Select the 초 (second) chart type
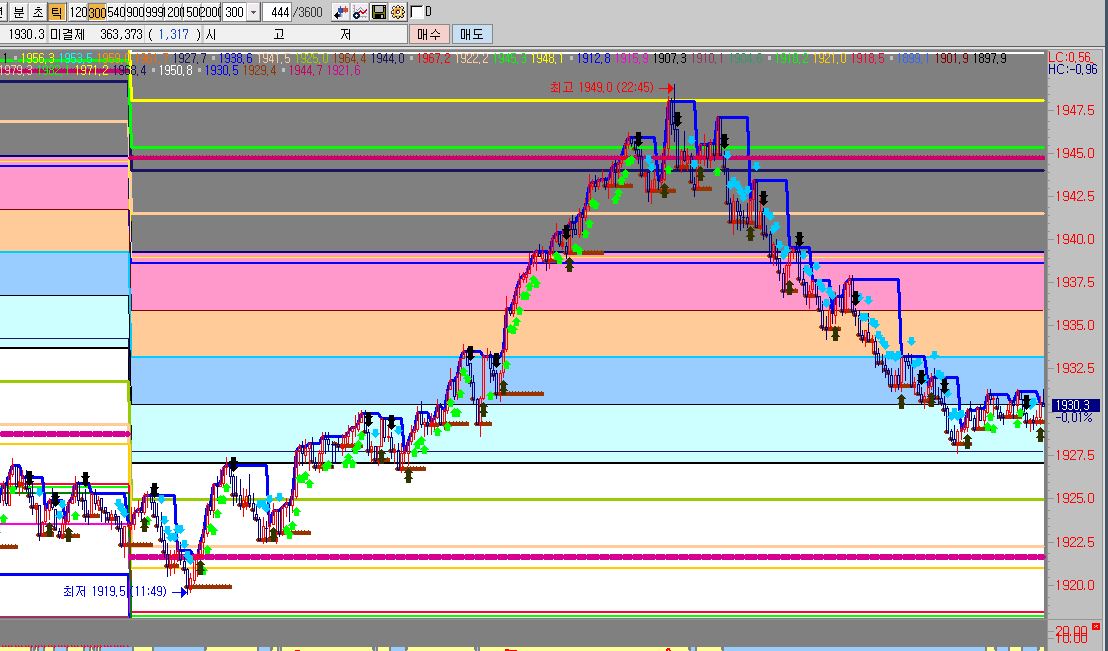The width and height of the screenshot is (1108, 651). coord(38,12)
